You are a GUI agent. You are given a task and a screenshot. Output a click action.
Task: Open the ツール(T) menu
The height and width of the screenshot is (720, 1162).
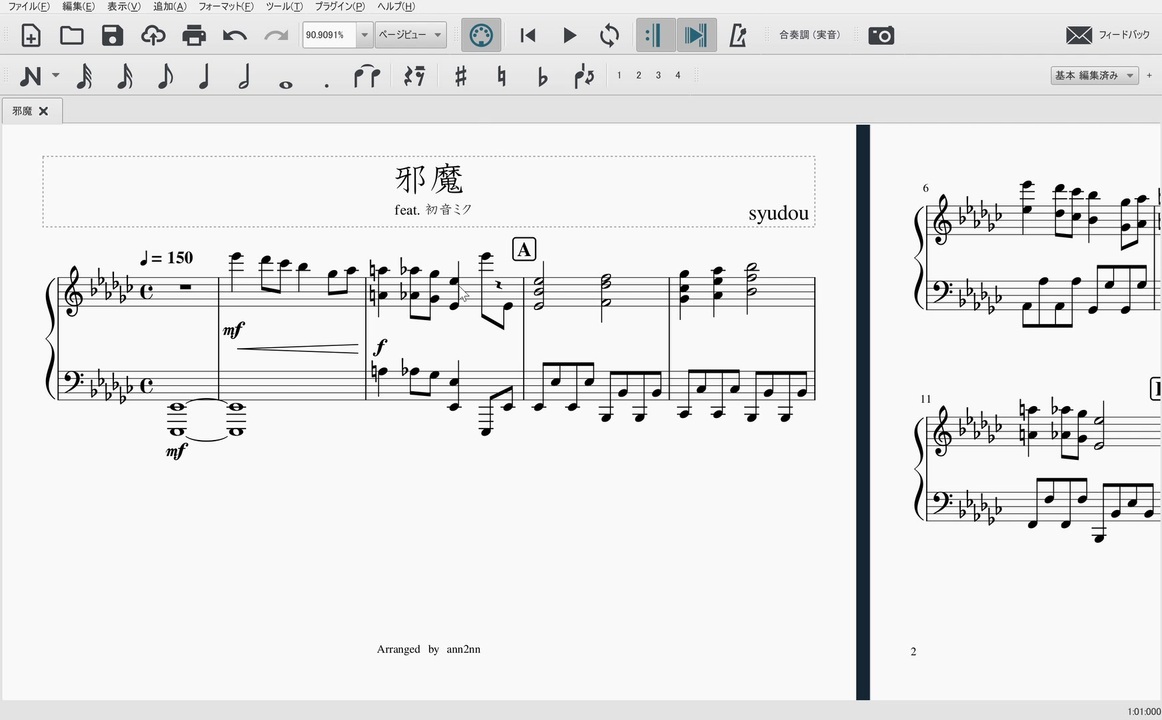tap(284, 7)
